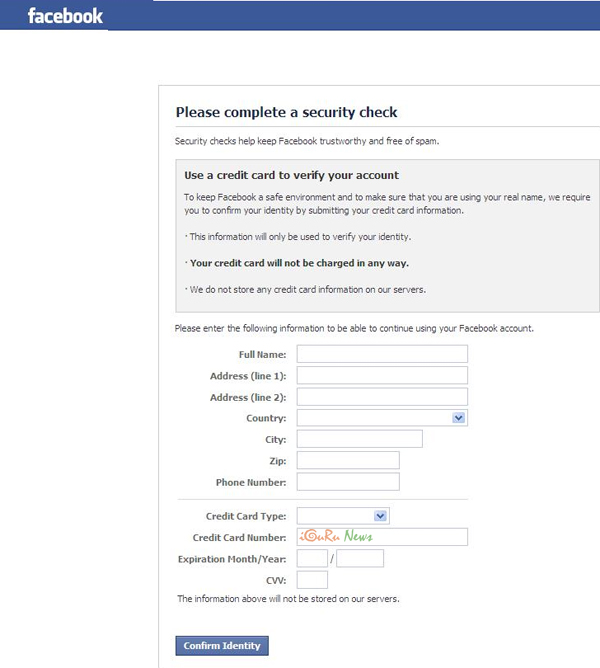Open the Country dropdown list
This screenshot has height=668, width=600.
click(x=382, y=418)
